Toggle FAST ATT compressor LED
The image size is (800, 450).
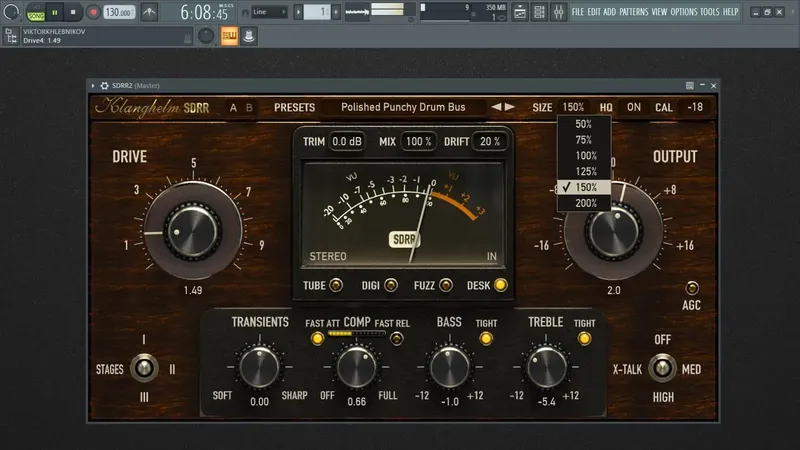pos(317,338)
